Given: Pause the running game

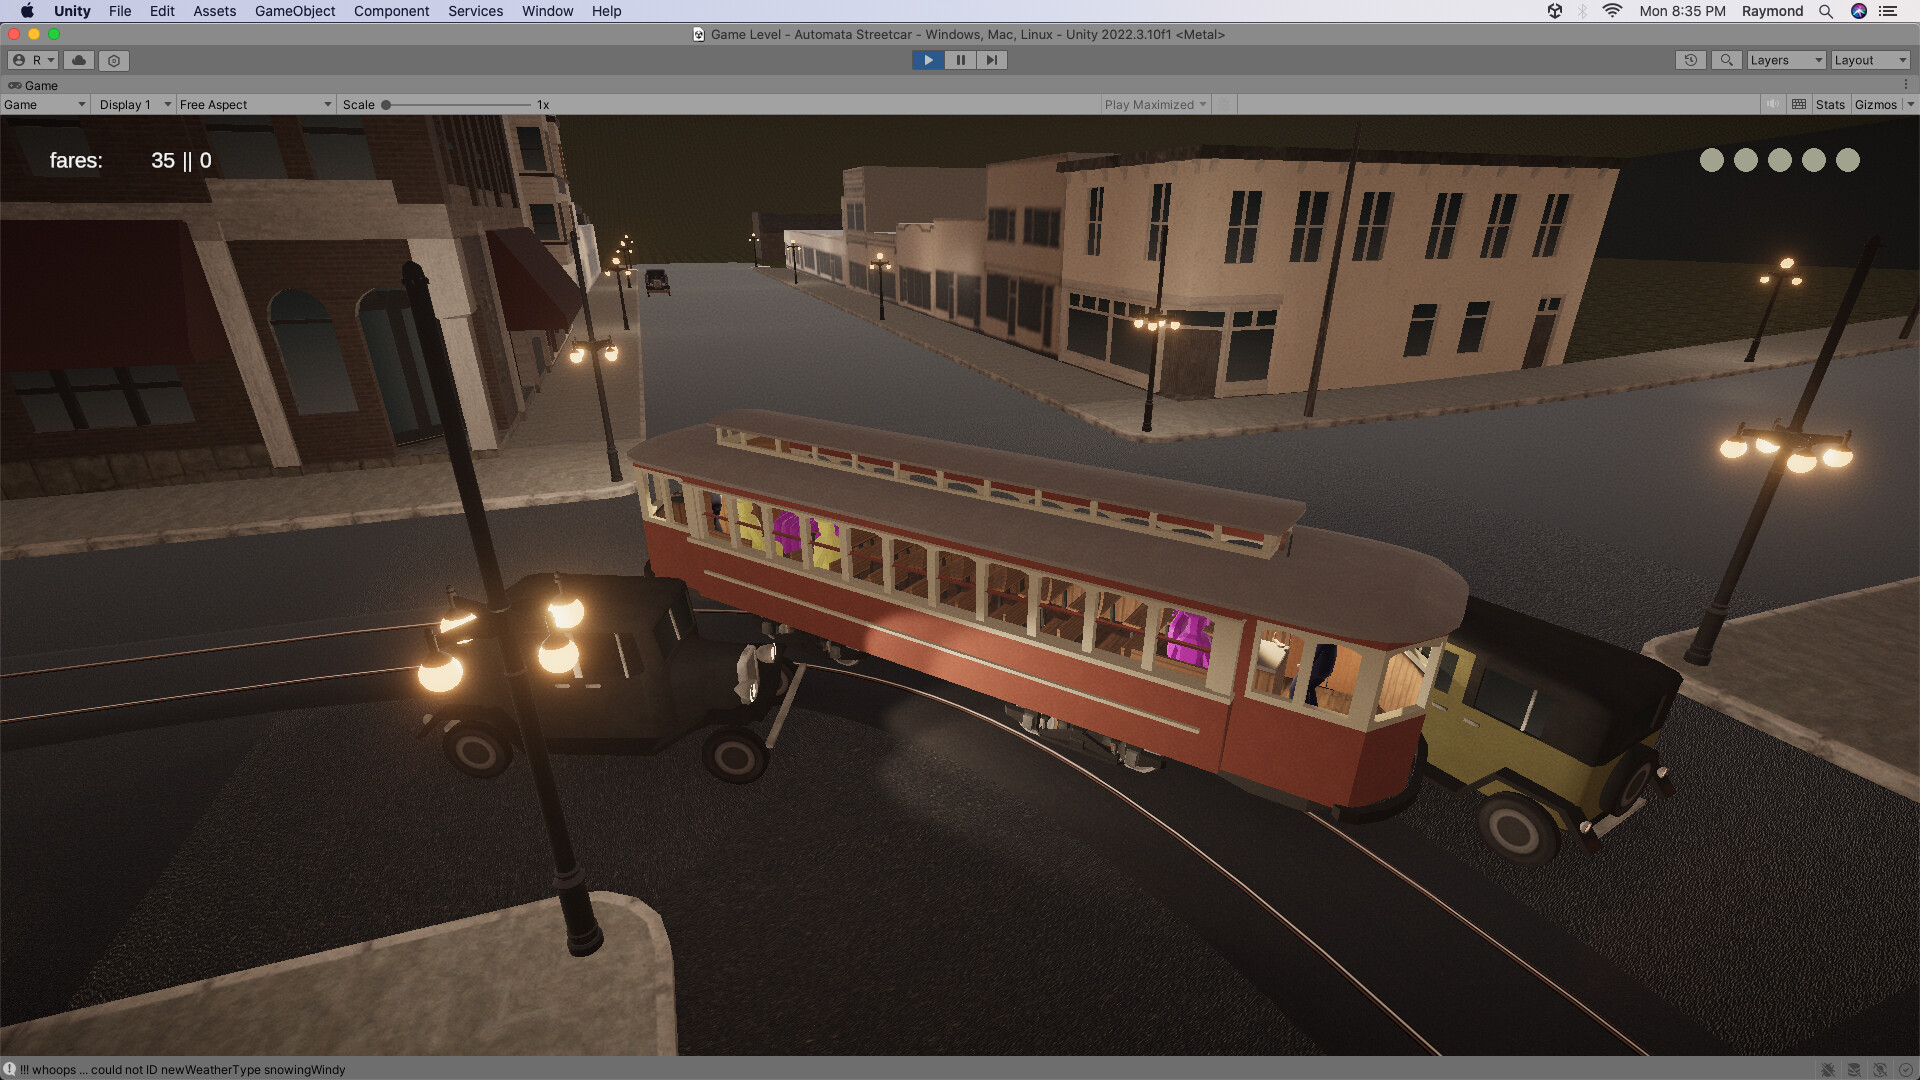Looking at the screenshot, I should pos(960,60).
